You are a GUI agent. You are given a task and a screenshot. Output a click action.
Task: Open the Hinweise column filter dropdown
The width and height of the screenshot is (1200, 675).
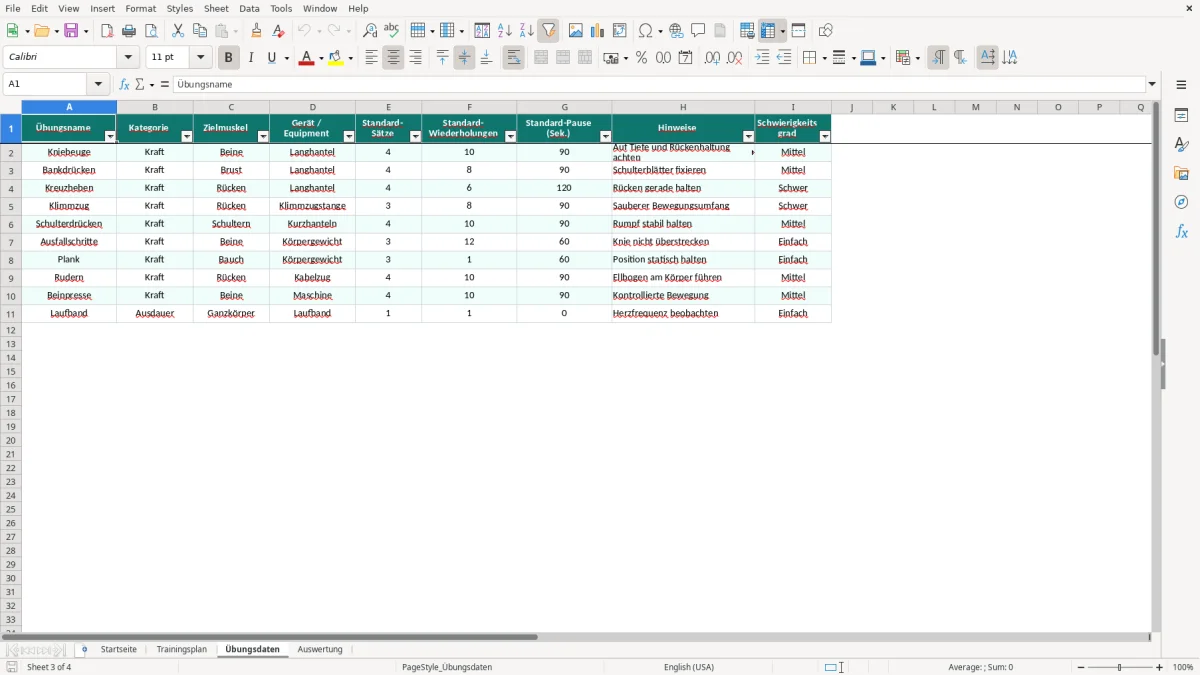click(x=748, y=136)
